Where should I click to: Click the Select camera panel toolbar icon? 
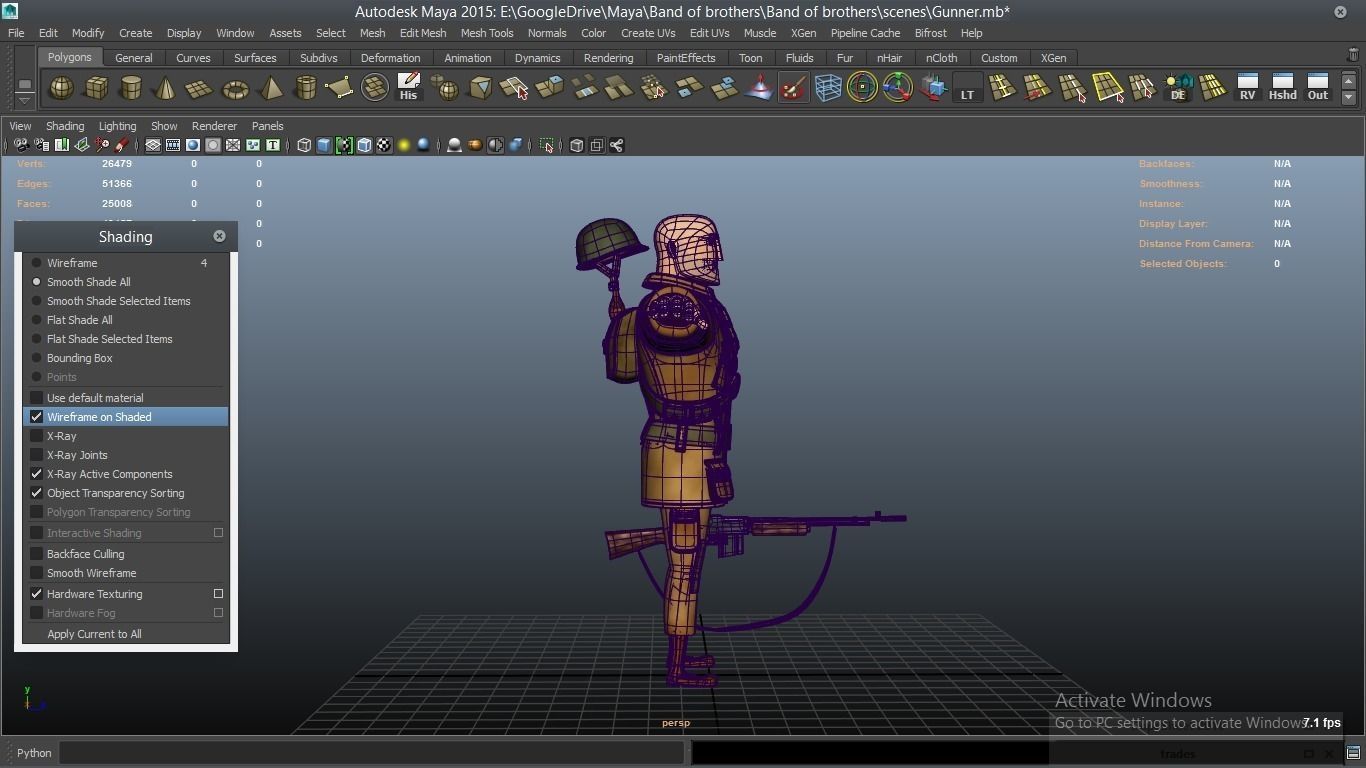click(21, 145)
